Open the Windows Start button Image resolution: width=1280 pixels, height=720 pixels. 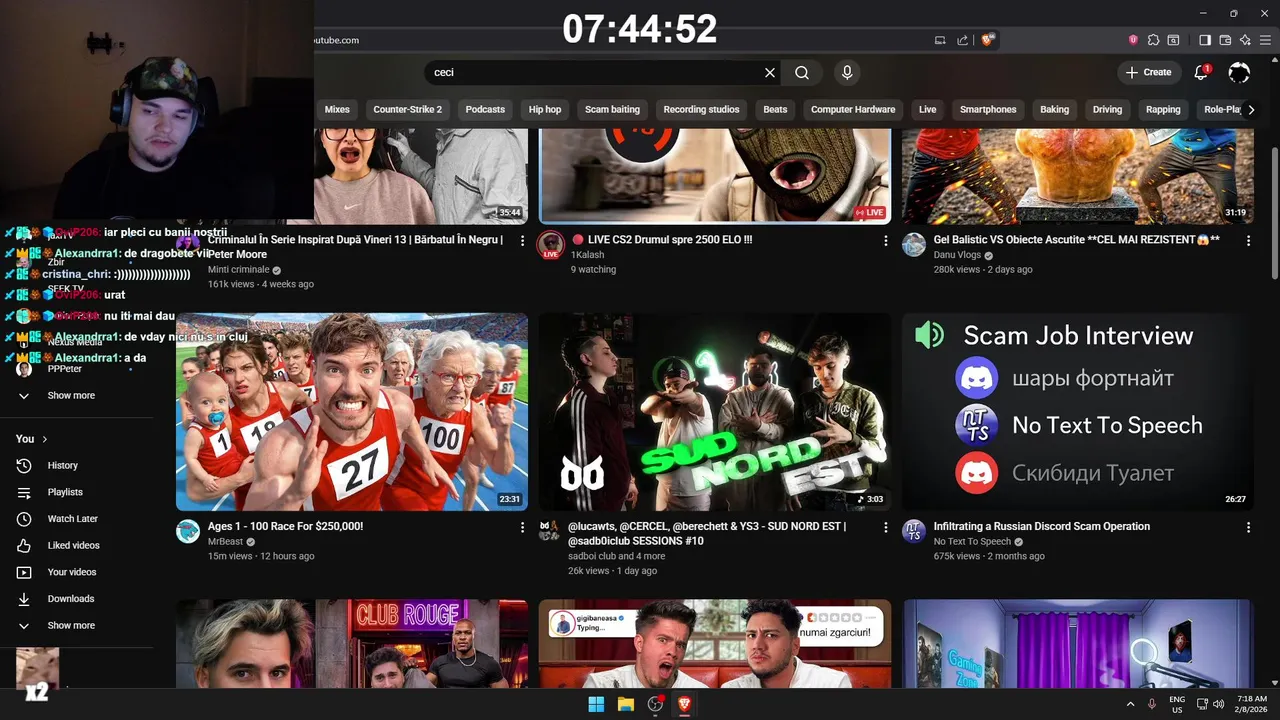point(596,704)
